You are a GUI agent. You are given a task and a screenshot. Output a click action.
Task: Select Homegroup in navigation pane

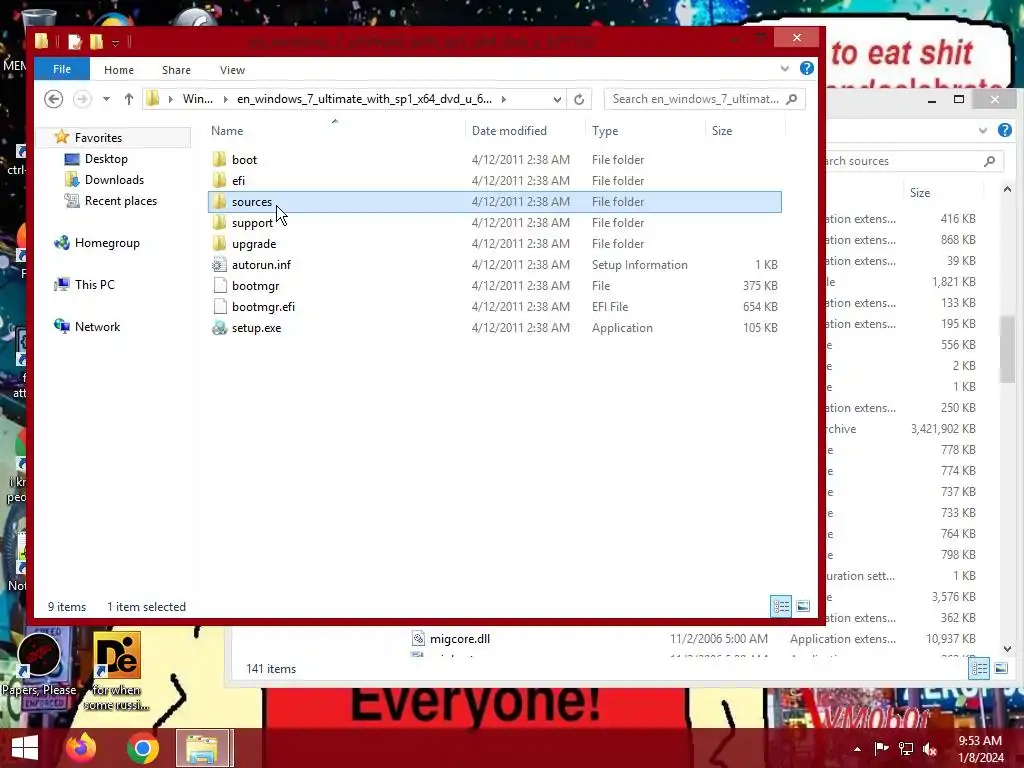point(107,243)
